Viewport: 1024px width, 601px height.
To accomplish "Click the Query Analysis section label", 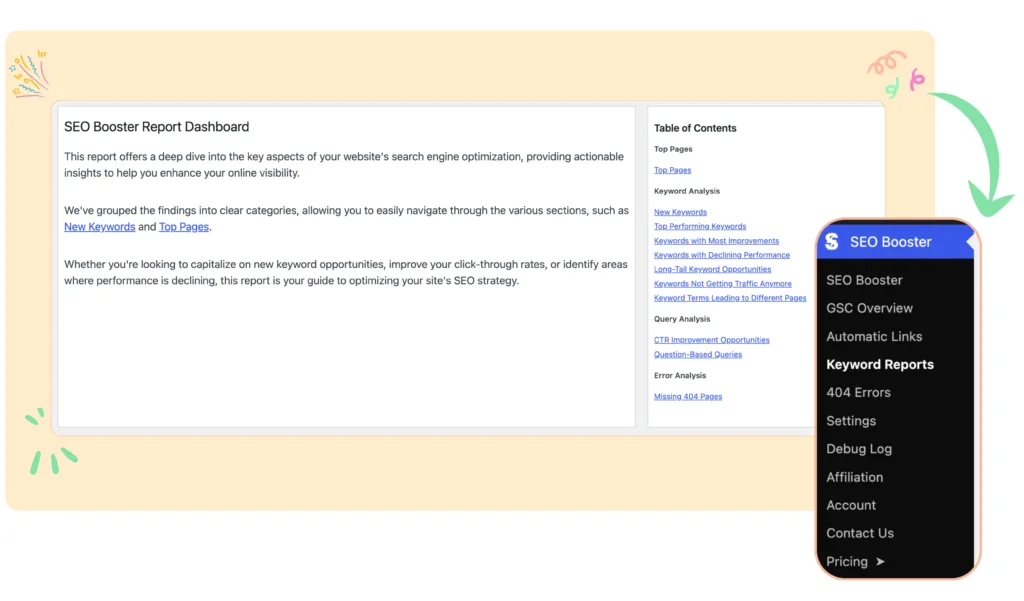I will tap(682, 319).
